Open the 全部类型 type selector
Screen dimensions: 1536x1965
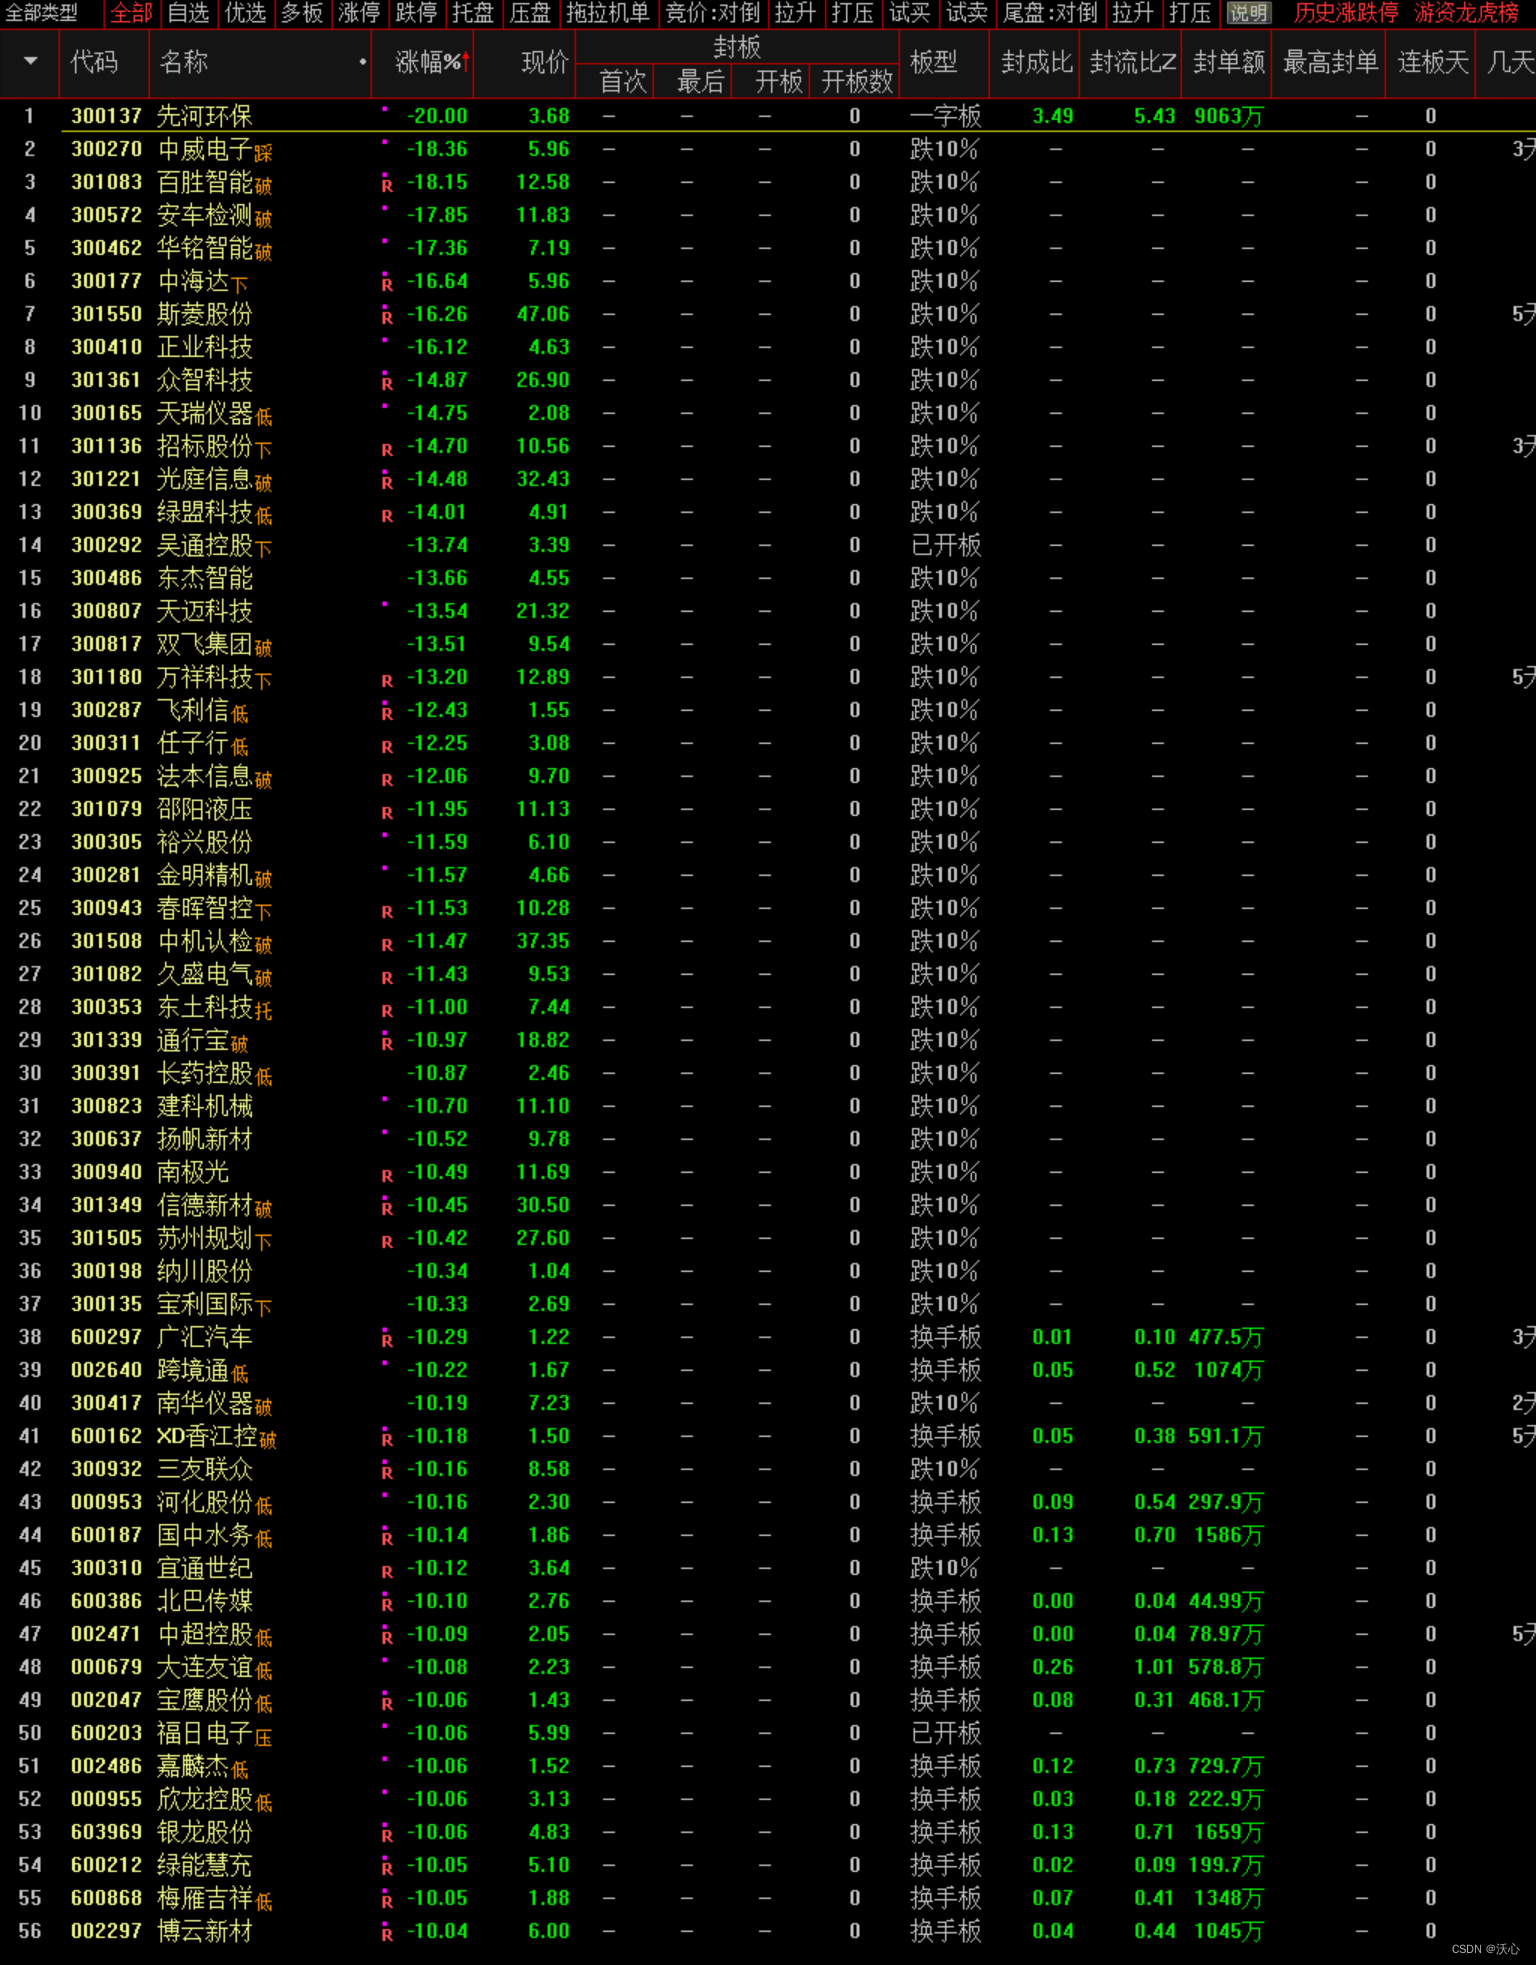41,13
